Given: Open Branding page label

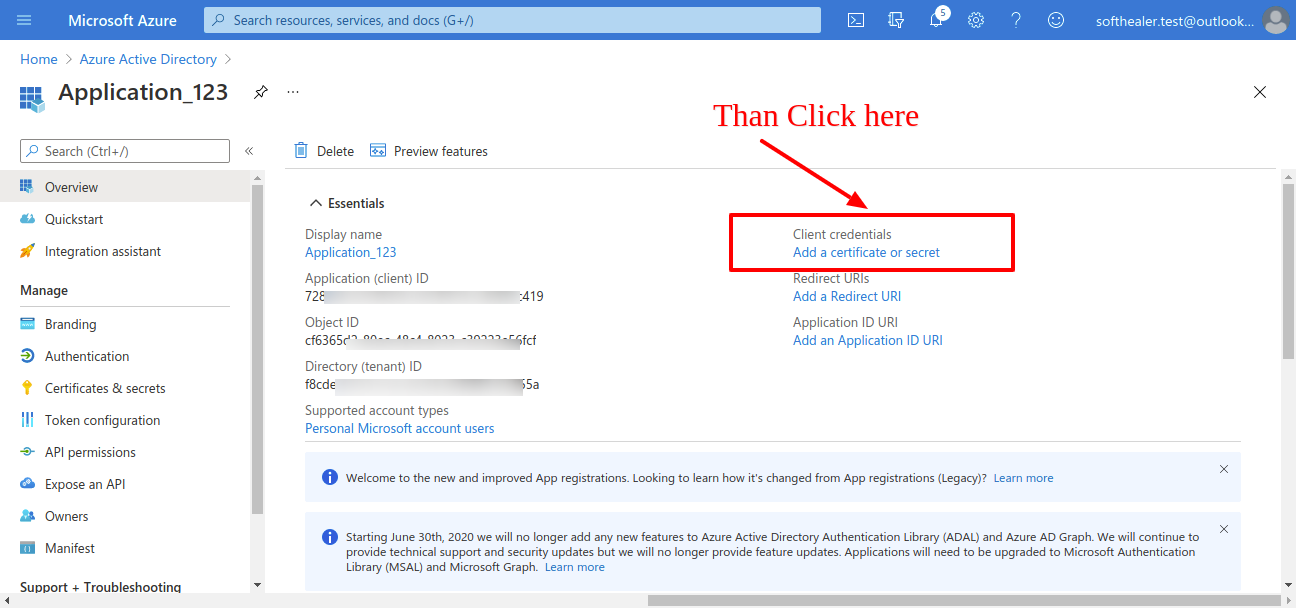Looking at the screenshot, I should click(x=71, y=324).
